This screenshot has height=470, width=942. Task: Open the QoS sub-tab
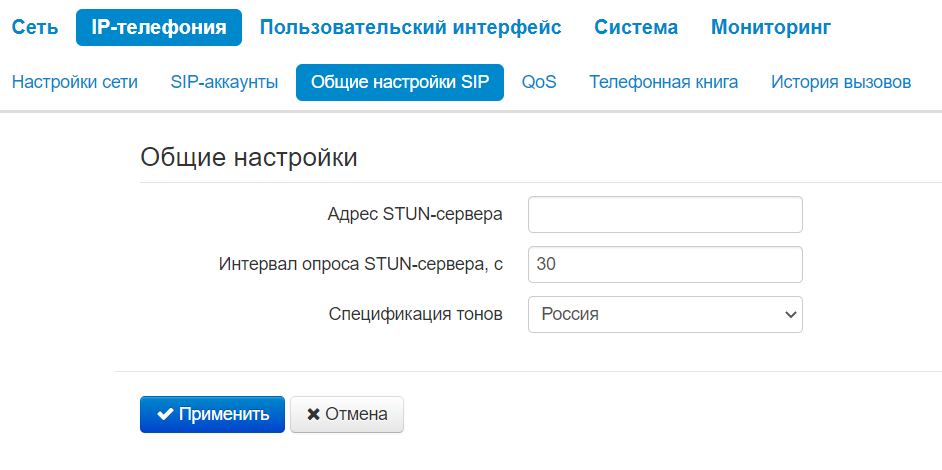pos(539,82)
